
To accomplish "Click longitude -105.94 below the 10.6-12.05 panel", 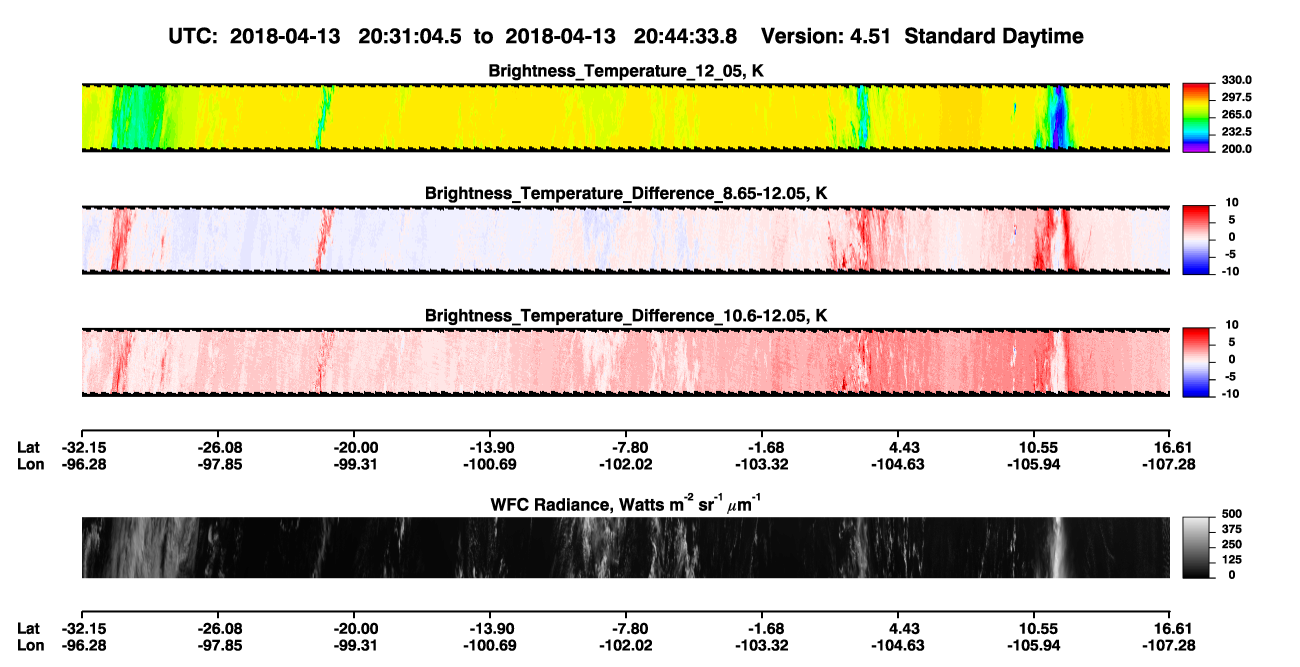I will click(1034, 464).
